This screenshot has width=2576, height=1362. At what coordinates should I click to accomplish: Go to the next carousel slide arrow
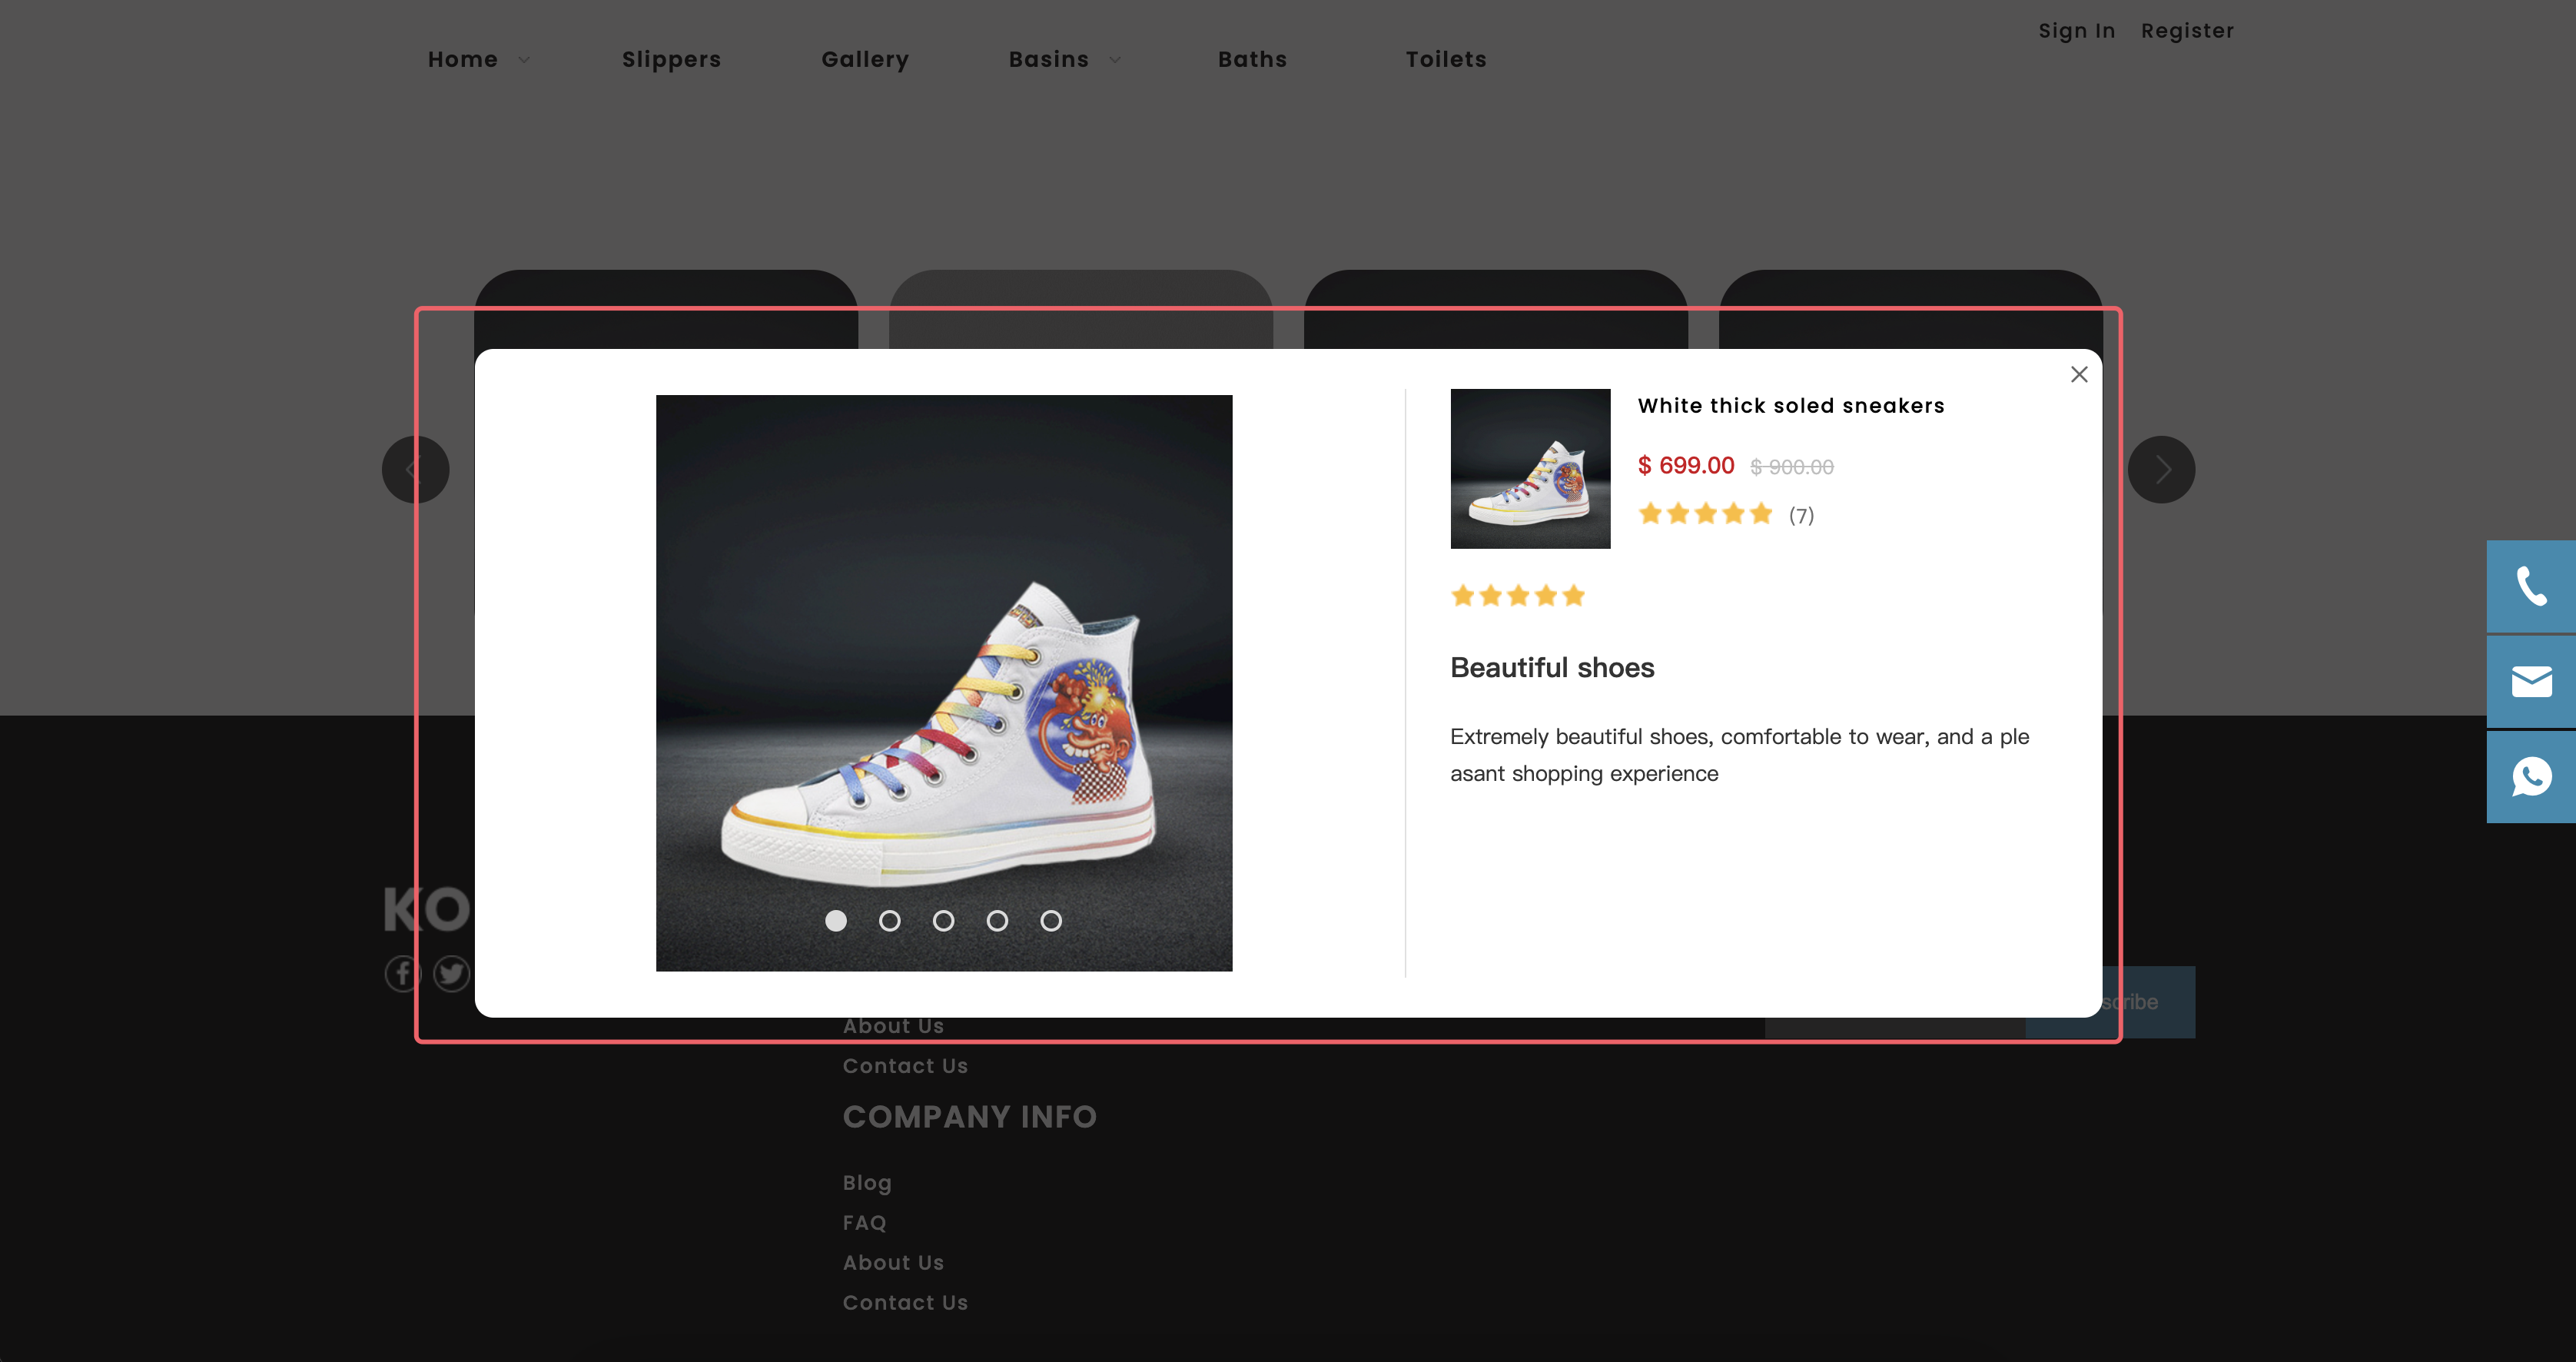click(x=2161, y=469)
